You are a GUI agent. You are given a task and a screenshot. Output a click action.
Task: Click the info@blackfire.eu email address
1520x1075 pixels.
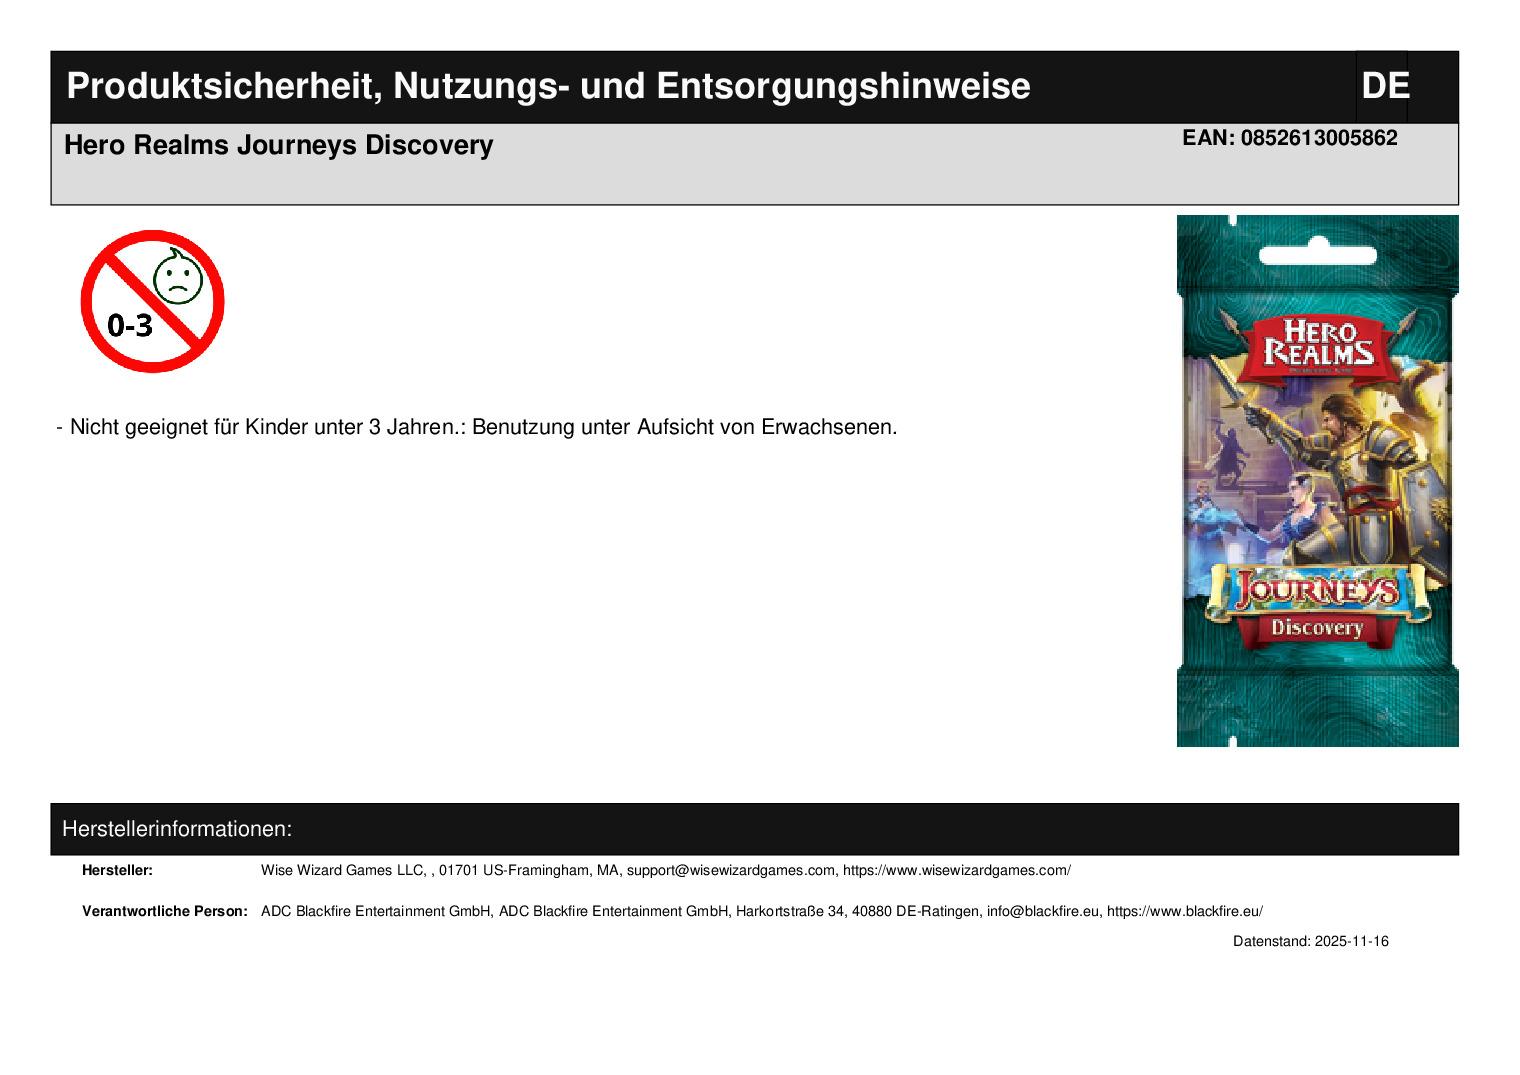1042,912
